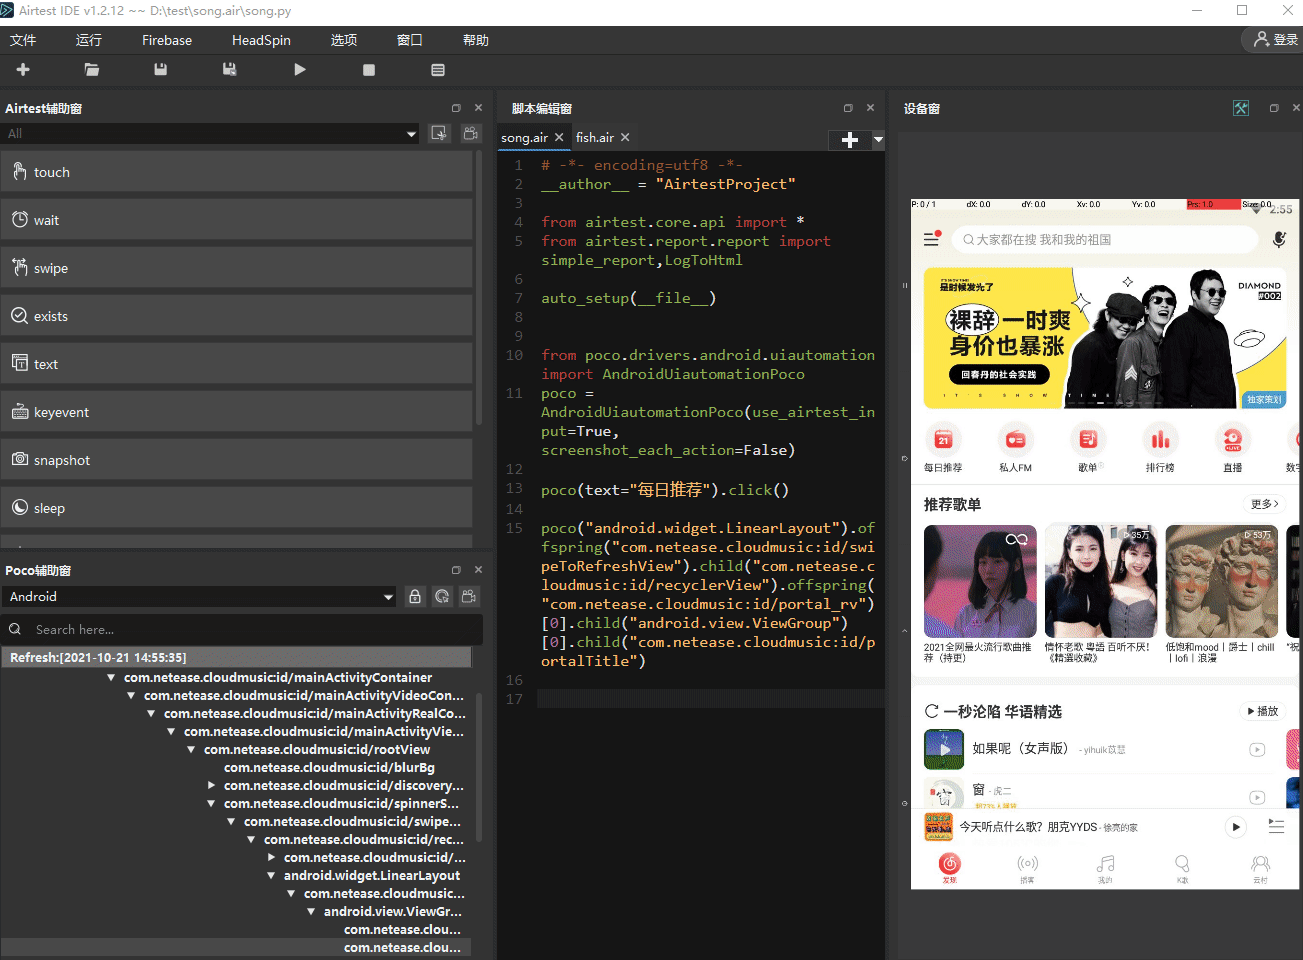Open 直播 live icon
This screenshot has height=960, width=1303.
tap(1233, 448)
